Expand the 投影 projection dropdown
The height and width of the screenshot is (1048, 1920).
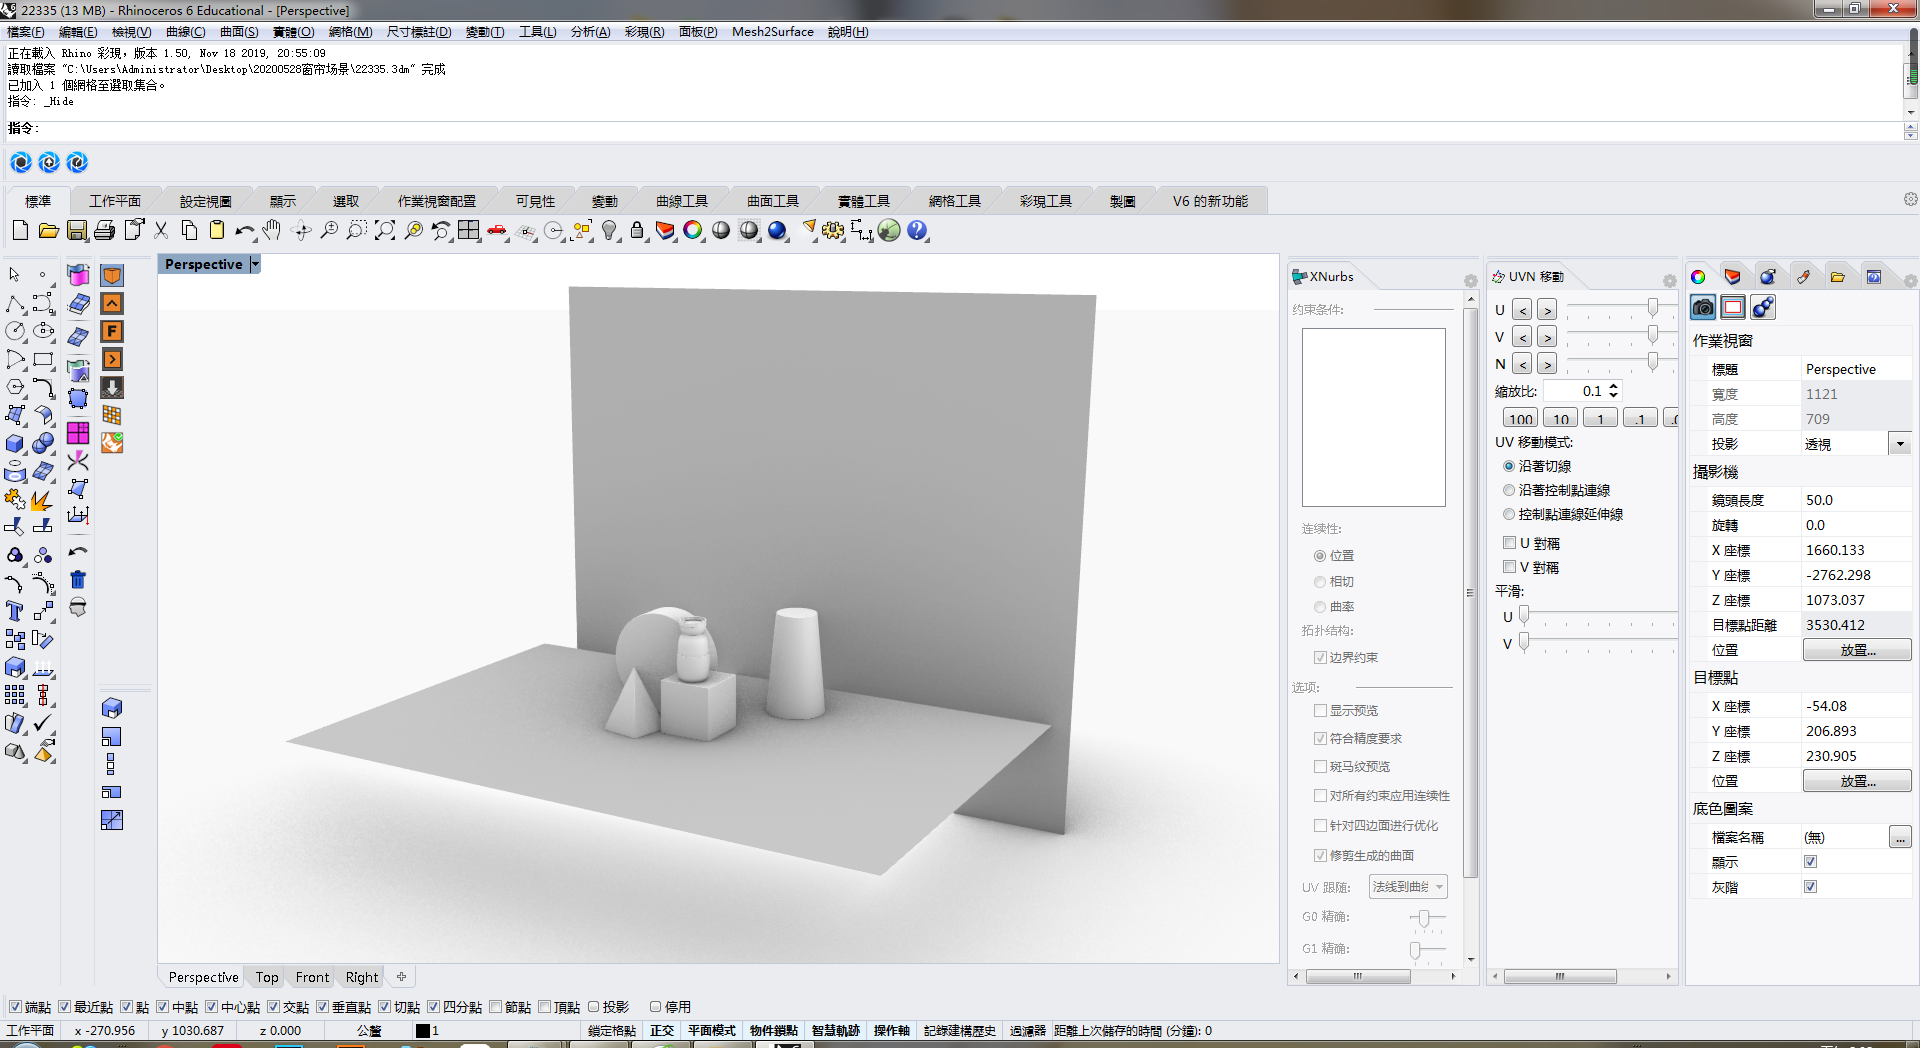tap(1899, 443)
